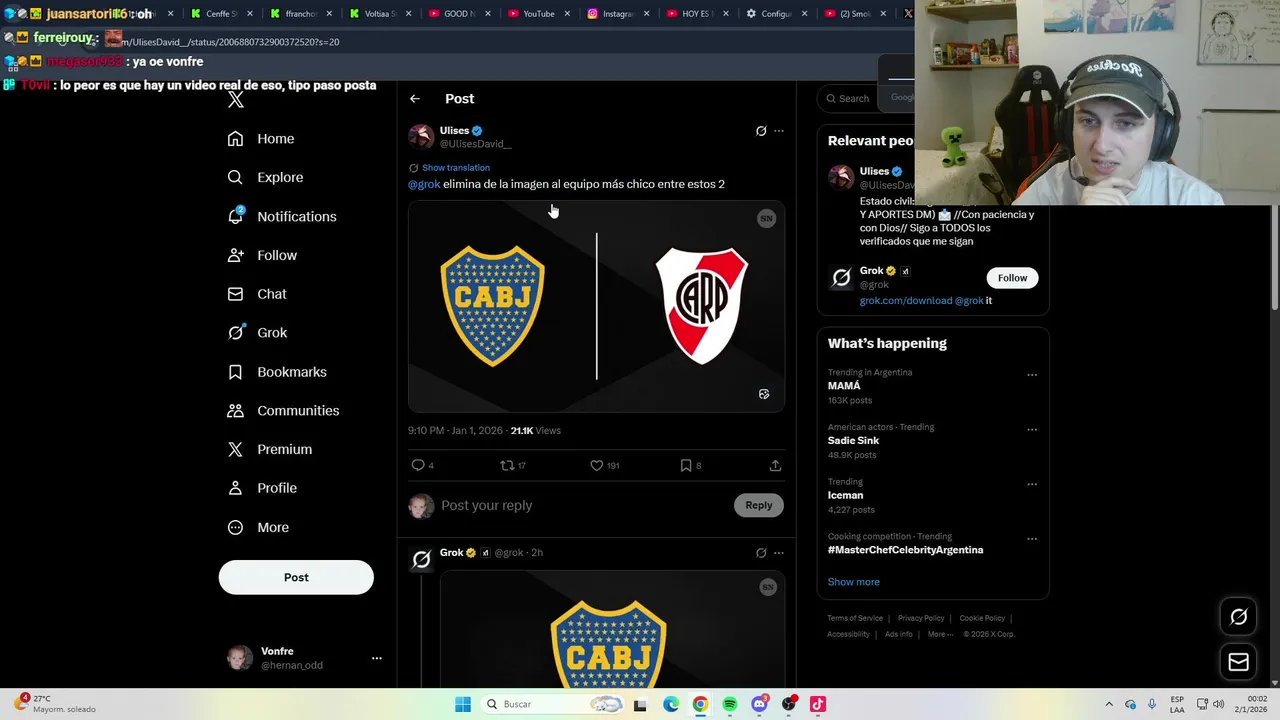Image resolution: width=1280 pixels, height=720 pixels.
Task: Open Bookmarks in sidebar
Action: point(277,372)
